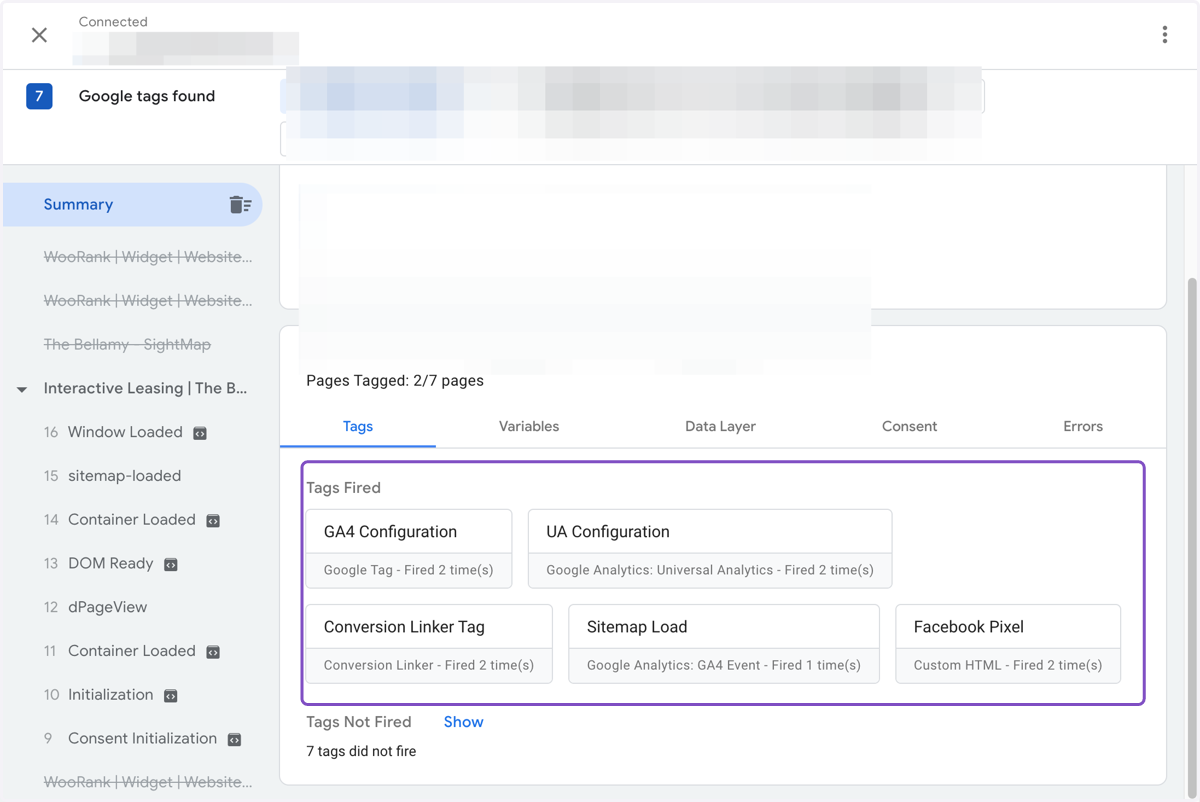Close the Tag Assistant panel
1200x802 pixels.
tap(39, 35)
